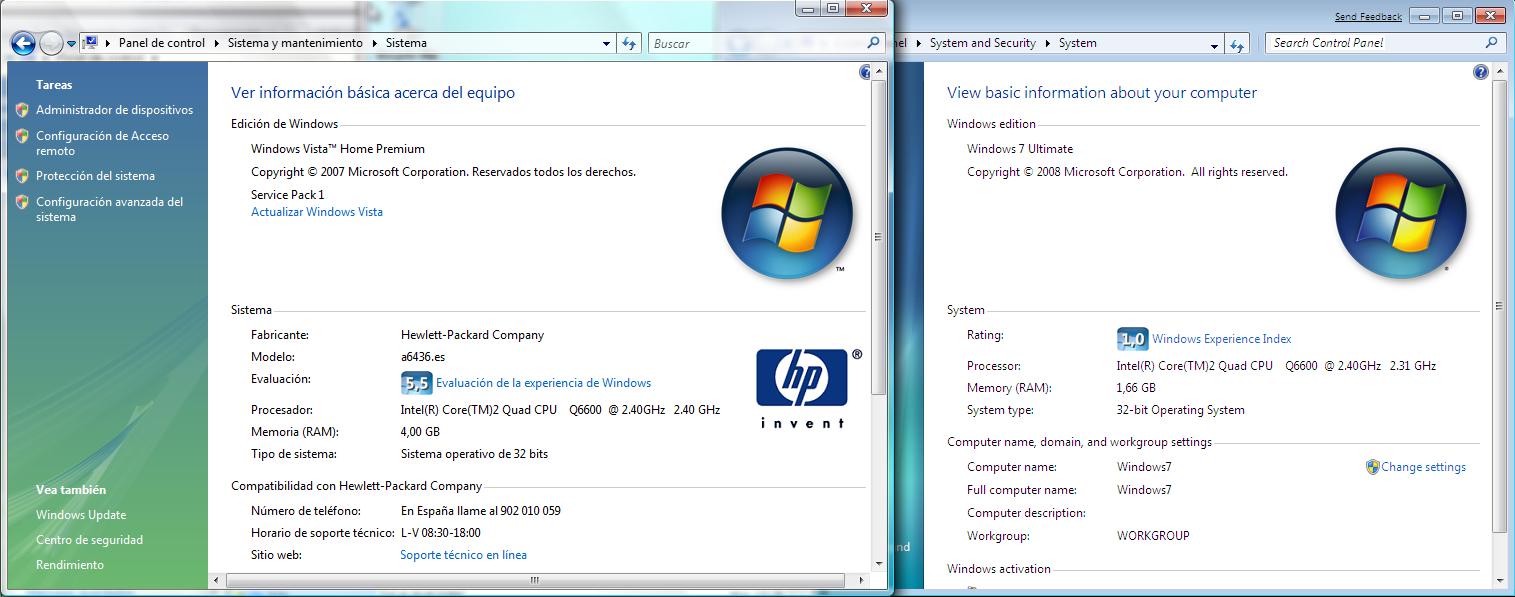
Task: Click refresh button beside Vista address bar
Action: tap(629, 43)
